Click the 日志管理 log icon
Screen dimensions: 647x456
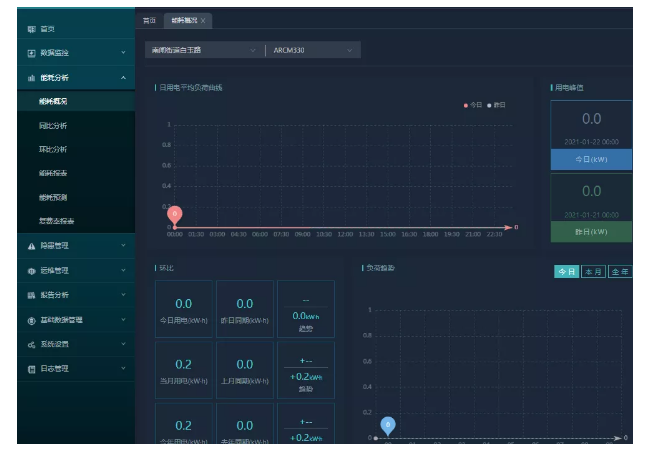(31, 369)
